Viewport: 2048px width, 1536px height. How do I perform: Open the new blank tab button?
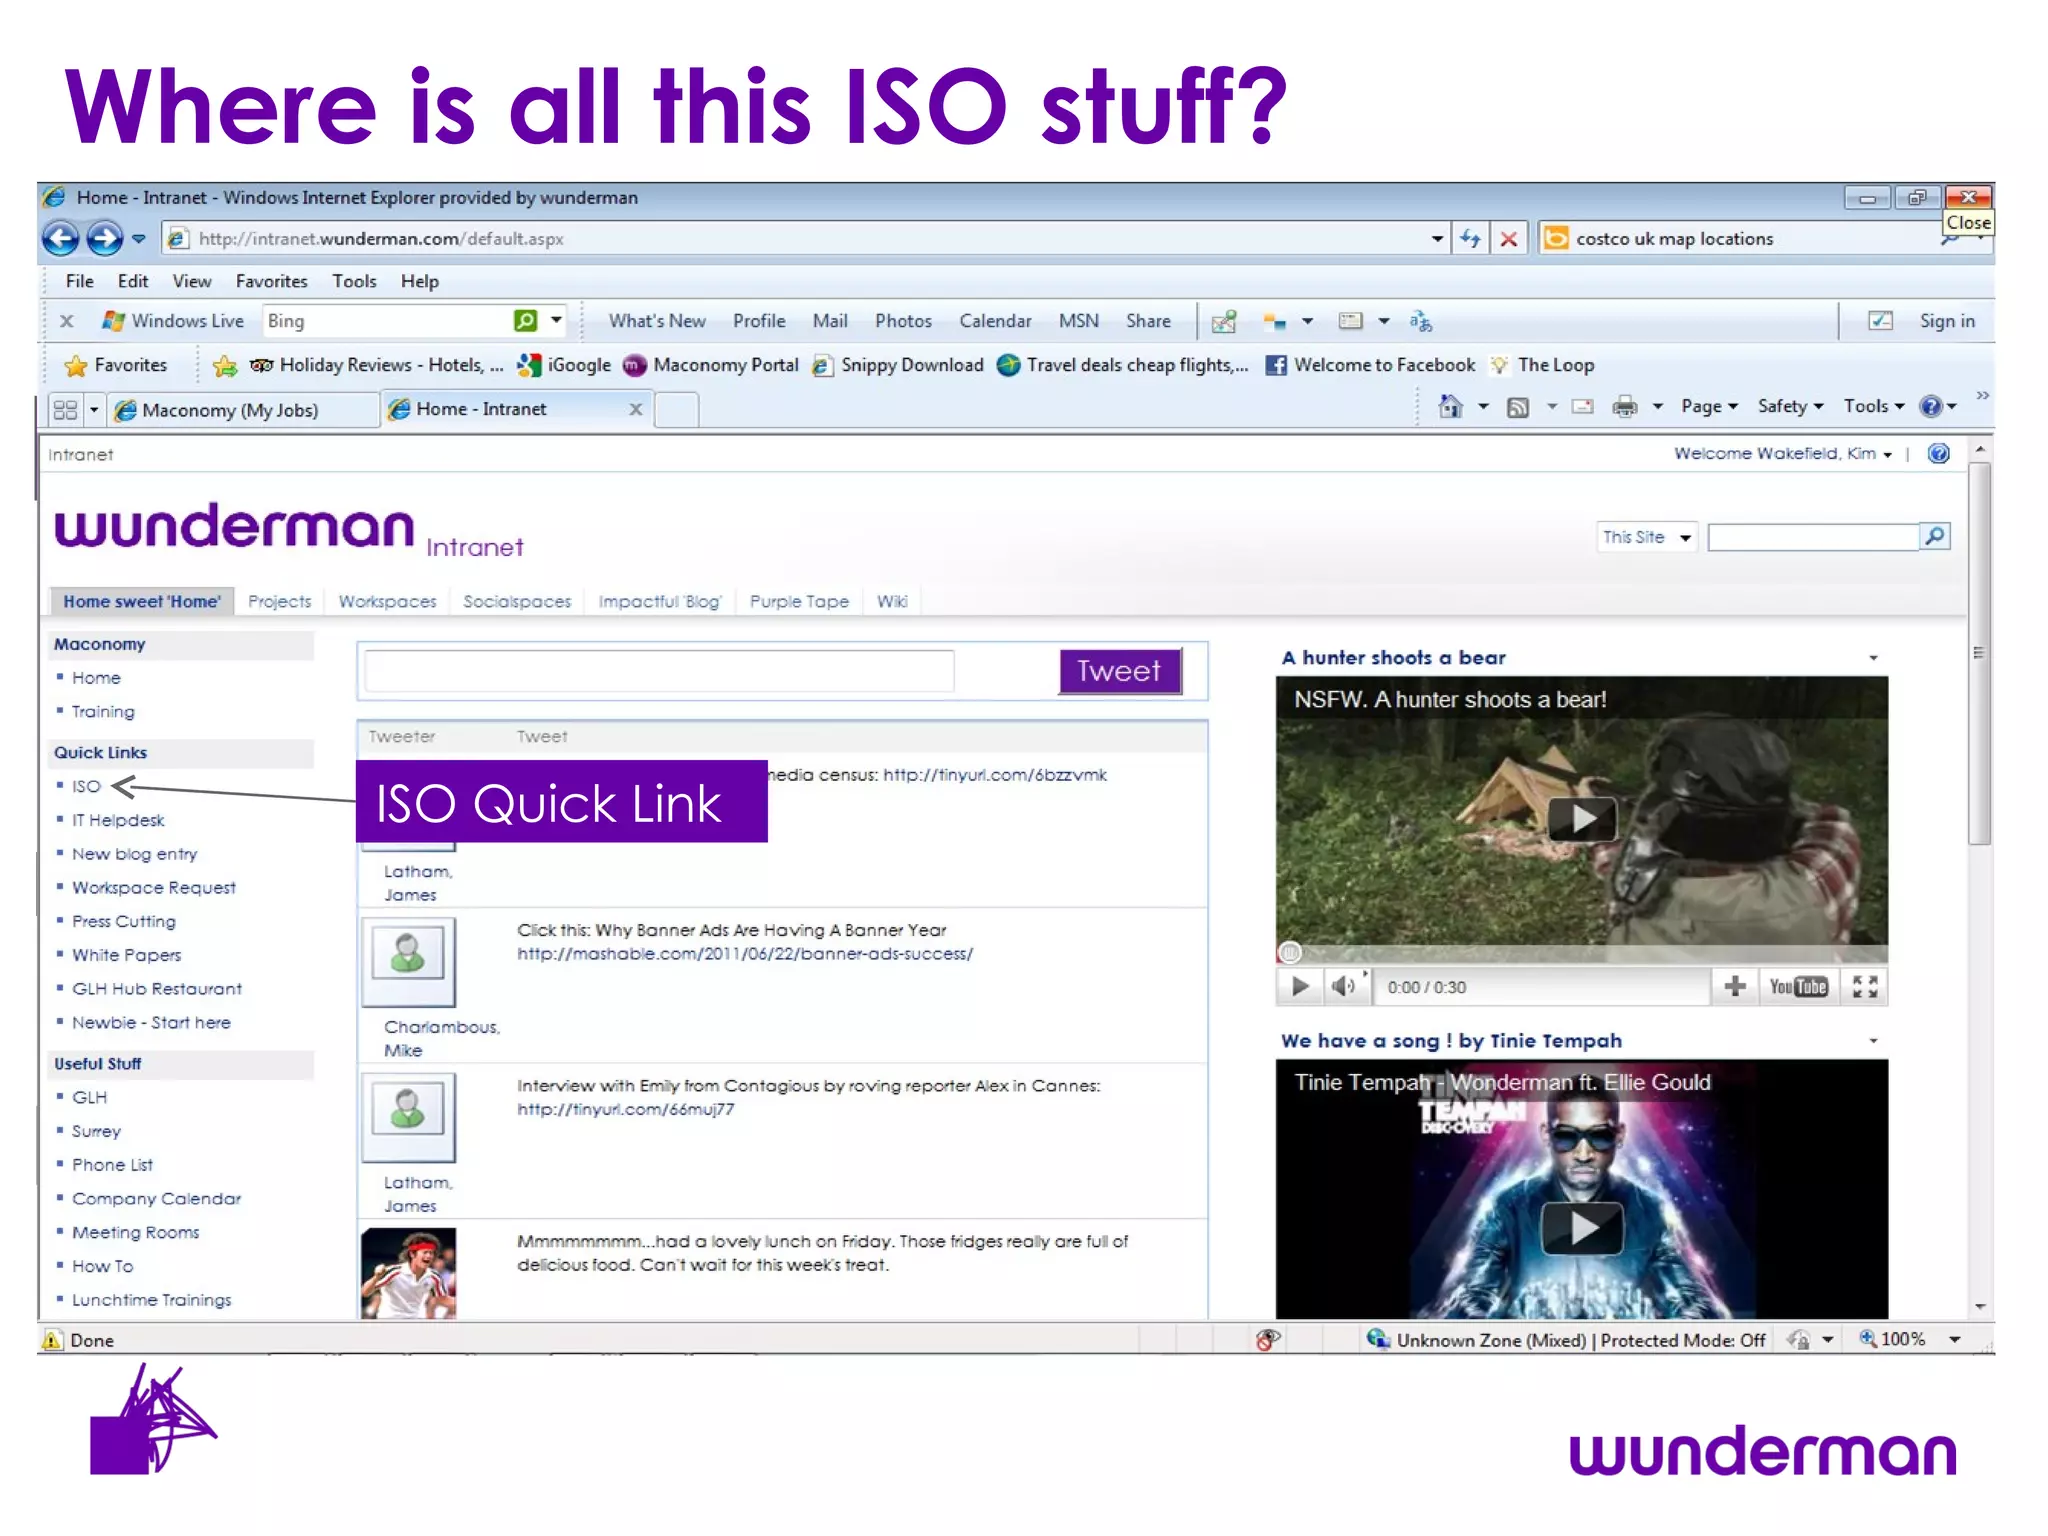click(x=677, y=410)
